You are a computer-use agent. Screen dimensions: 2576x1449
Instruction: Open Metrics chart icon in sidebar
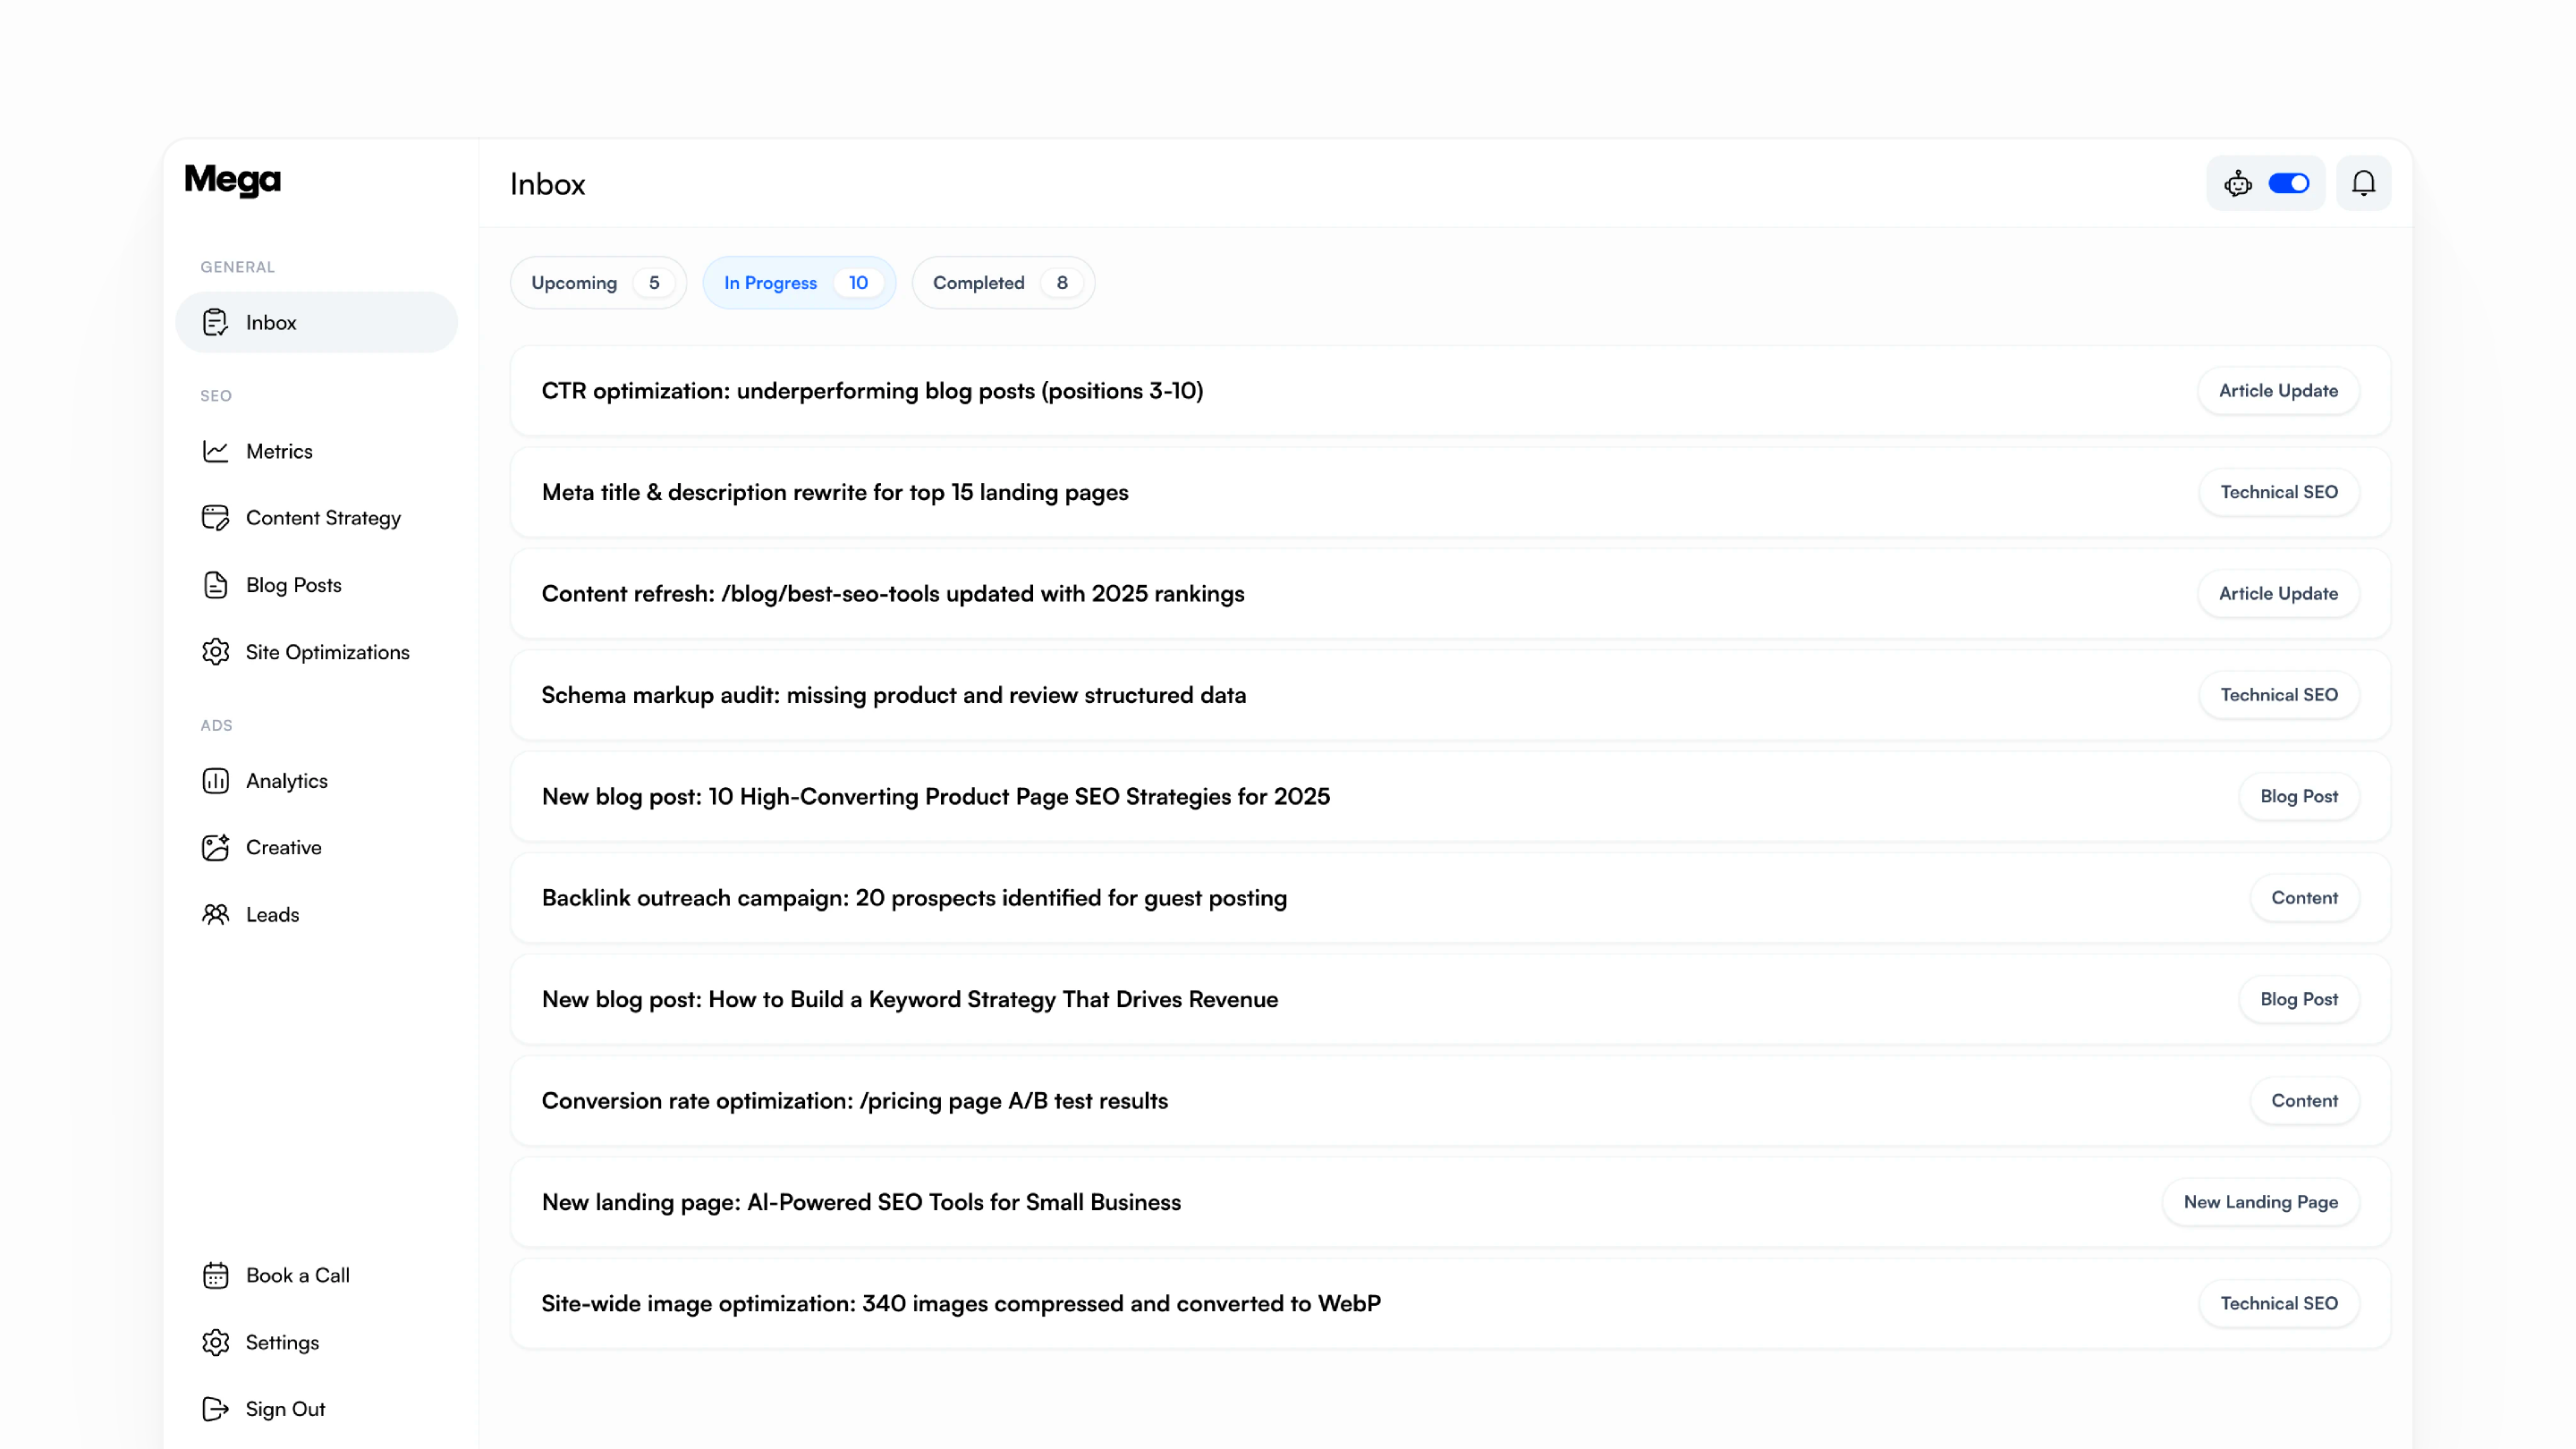point(215,451)
